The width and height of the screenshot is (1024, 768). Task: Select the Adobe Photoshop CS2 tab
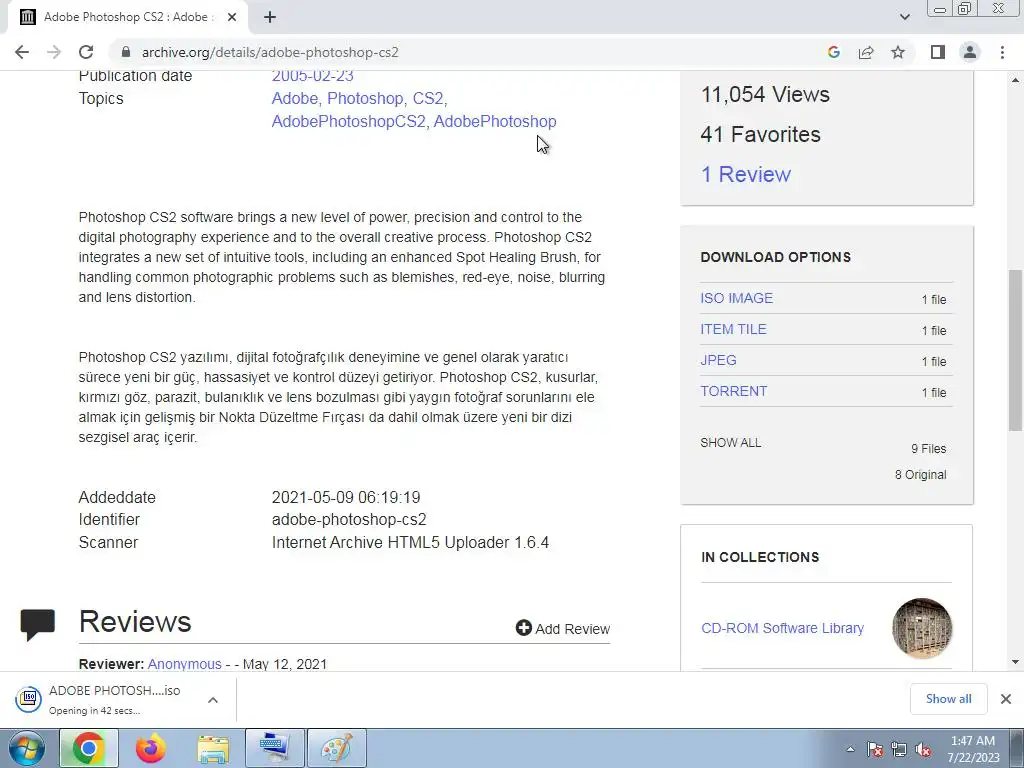(127, 17)
